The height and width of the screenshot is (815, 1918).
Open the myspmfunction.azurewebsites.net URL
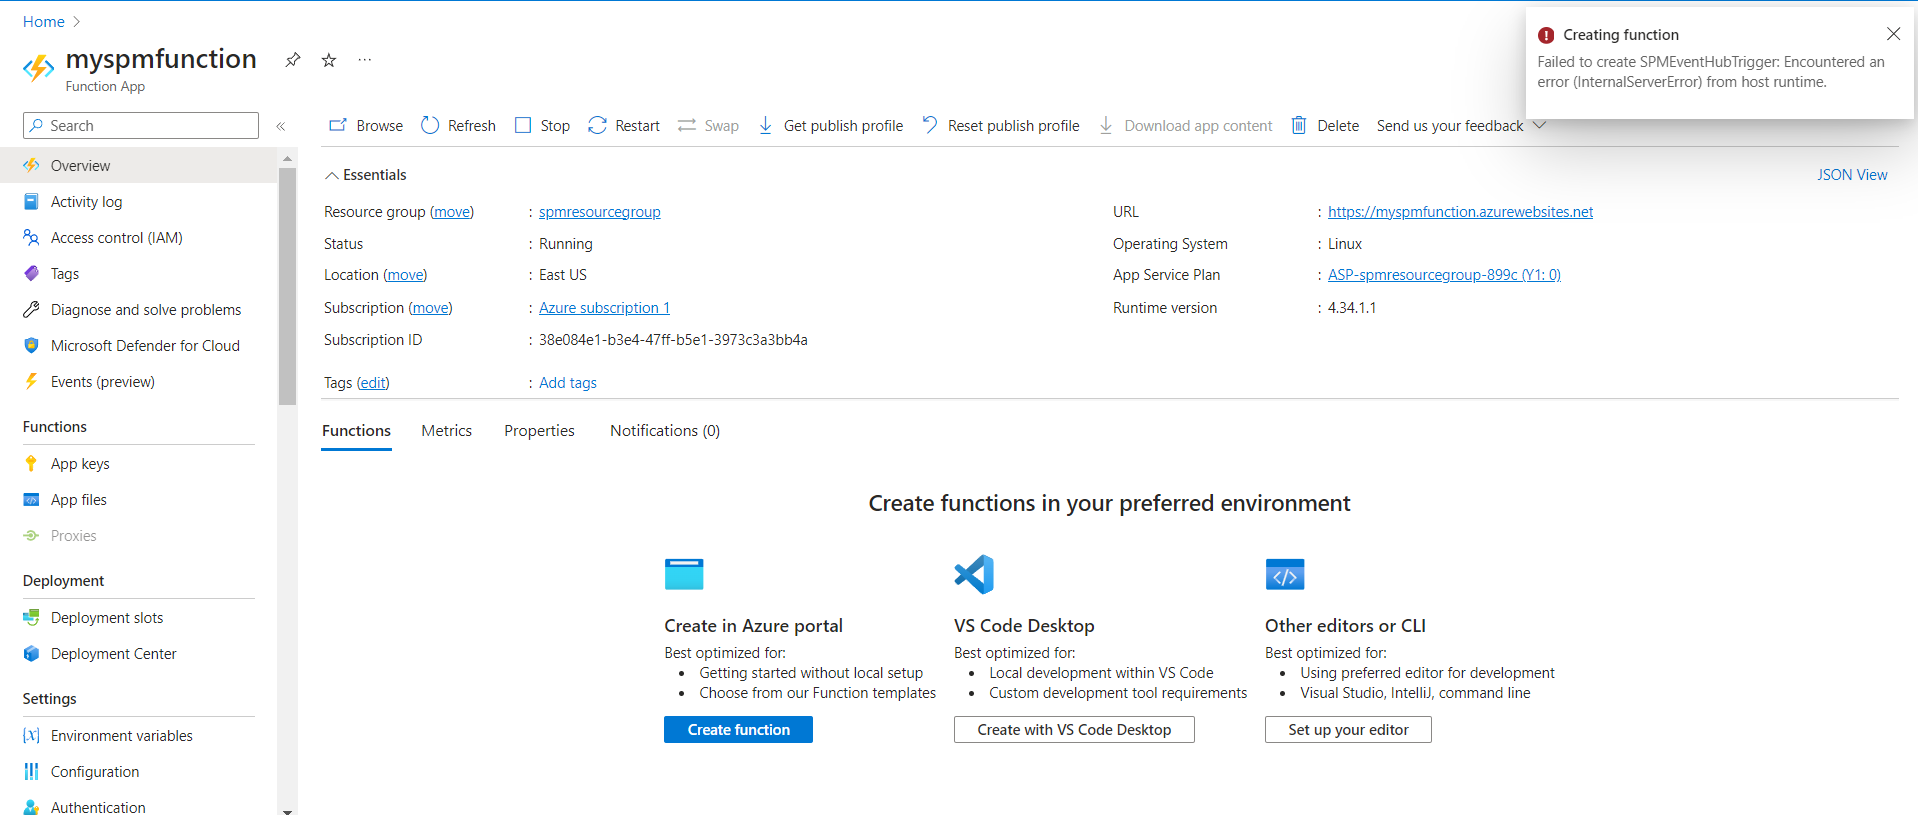(x=1460, y=212)
